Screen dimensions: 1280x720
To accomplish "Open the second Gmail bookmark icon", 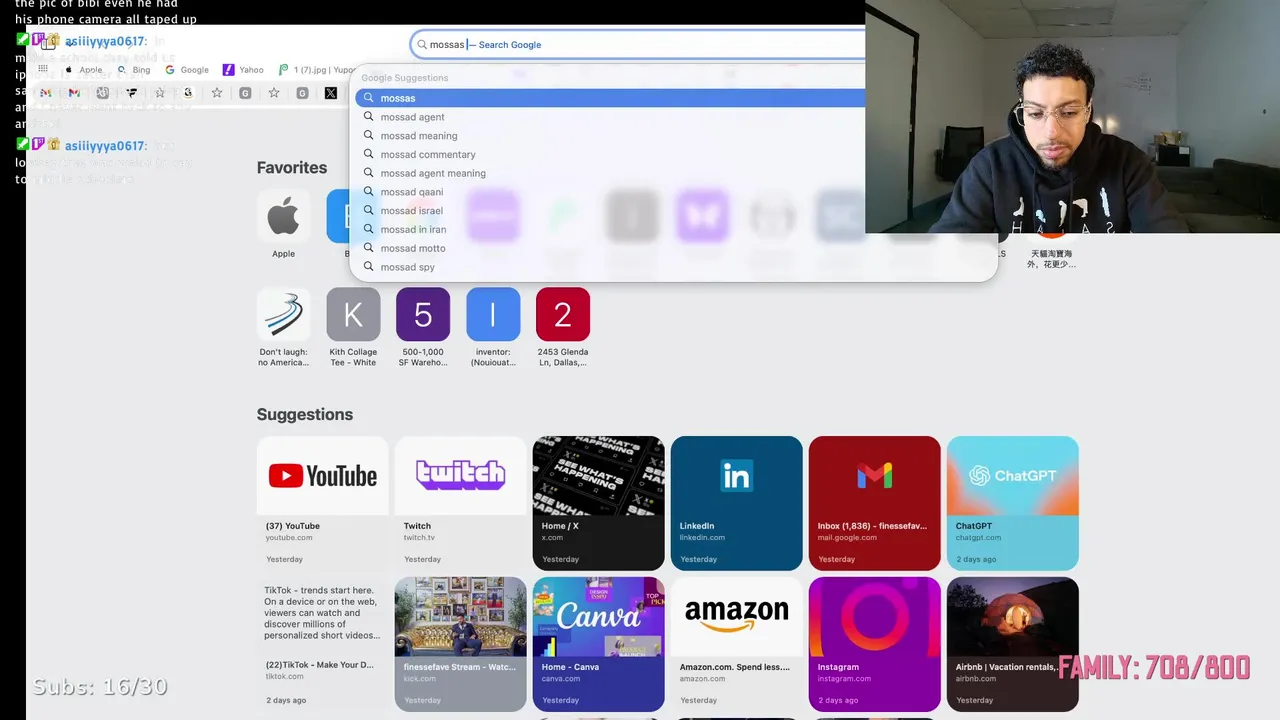I will (74, 93).
